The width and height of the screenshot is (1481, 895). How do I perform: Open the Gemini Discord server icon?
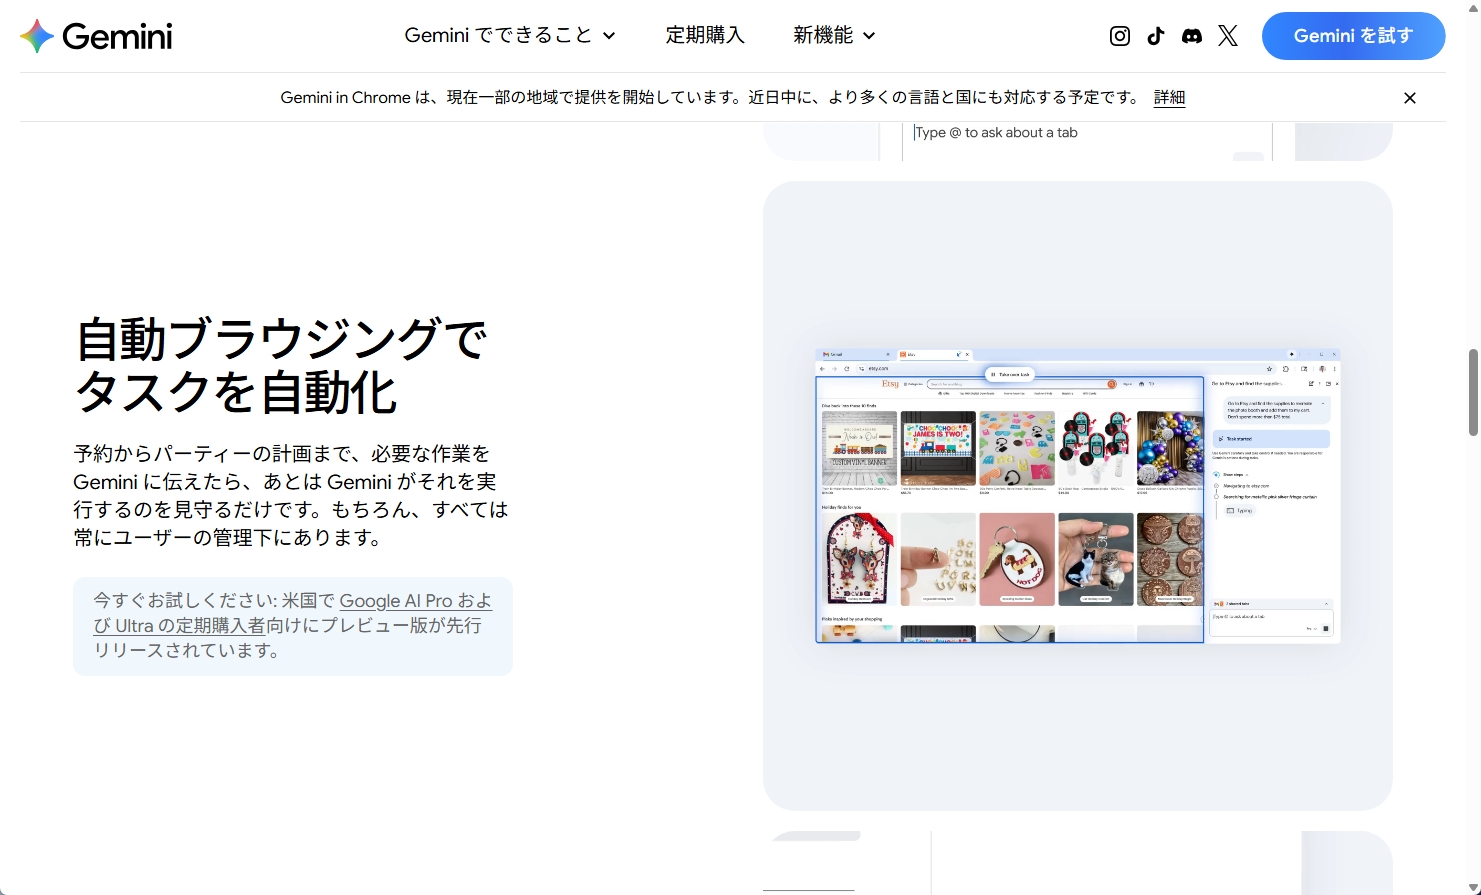tap(1192, 36)
